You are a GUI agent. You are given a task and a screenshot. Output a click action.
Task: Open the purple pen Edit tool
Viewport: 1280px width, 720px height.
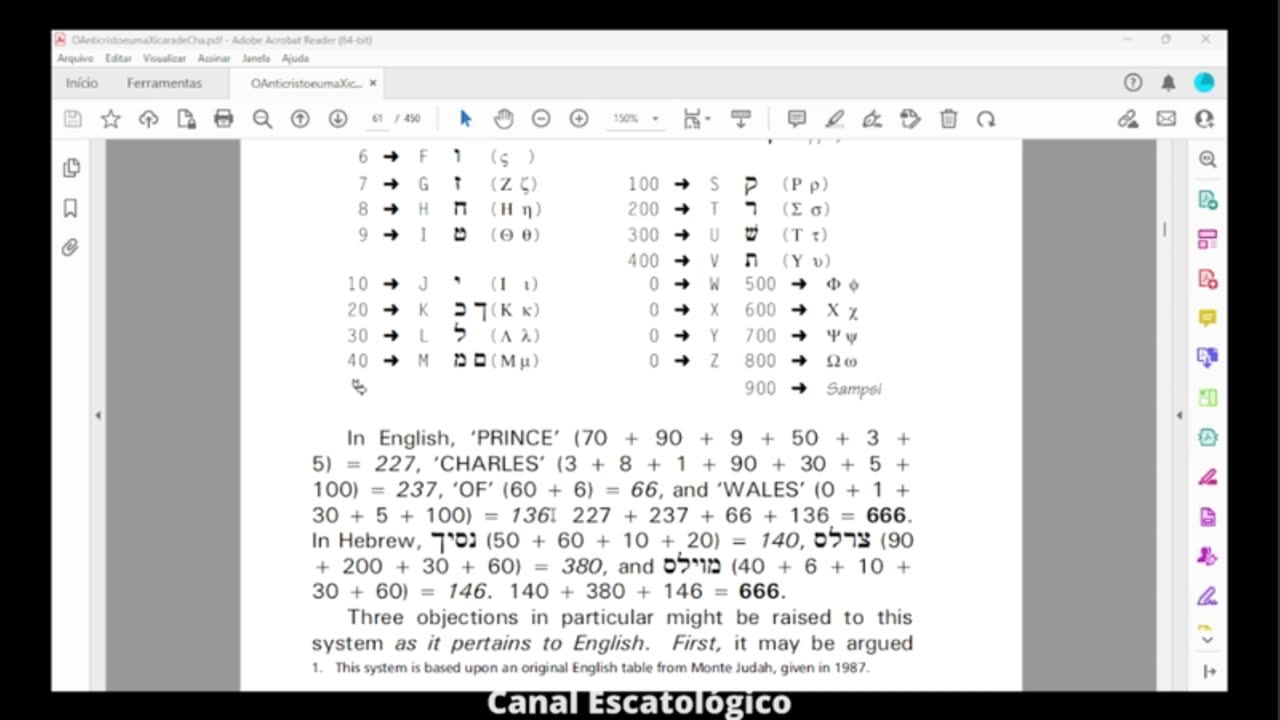click(x=1208, y=597)
